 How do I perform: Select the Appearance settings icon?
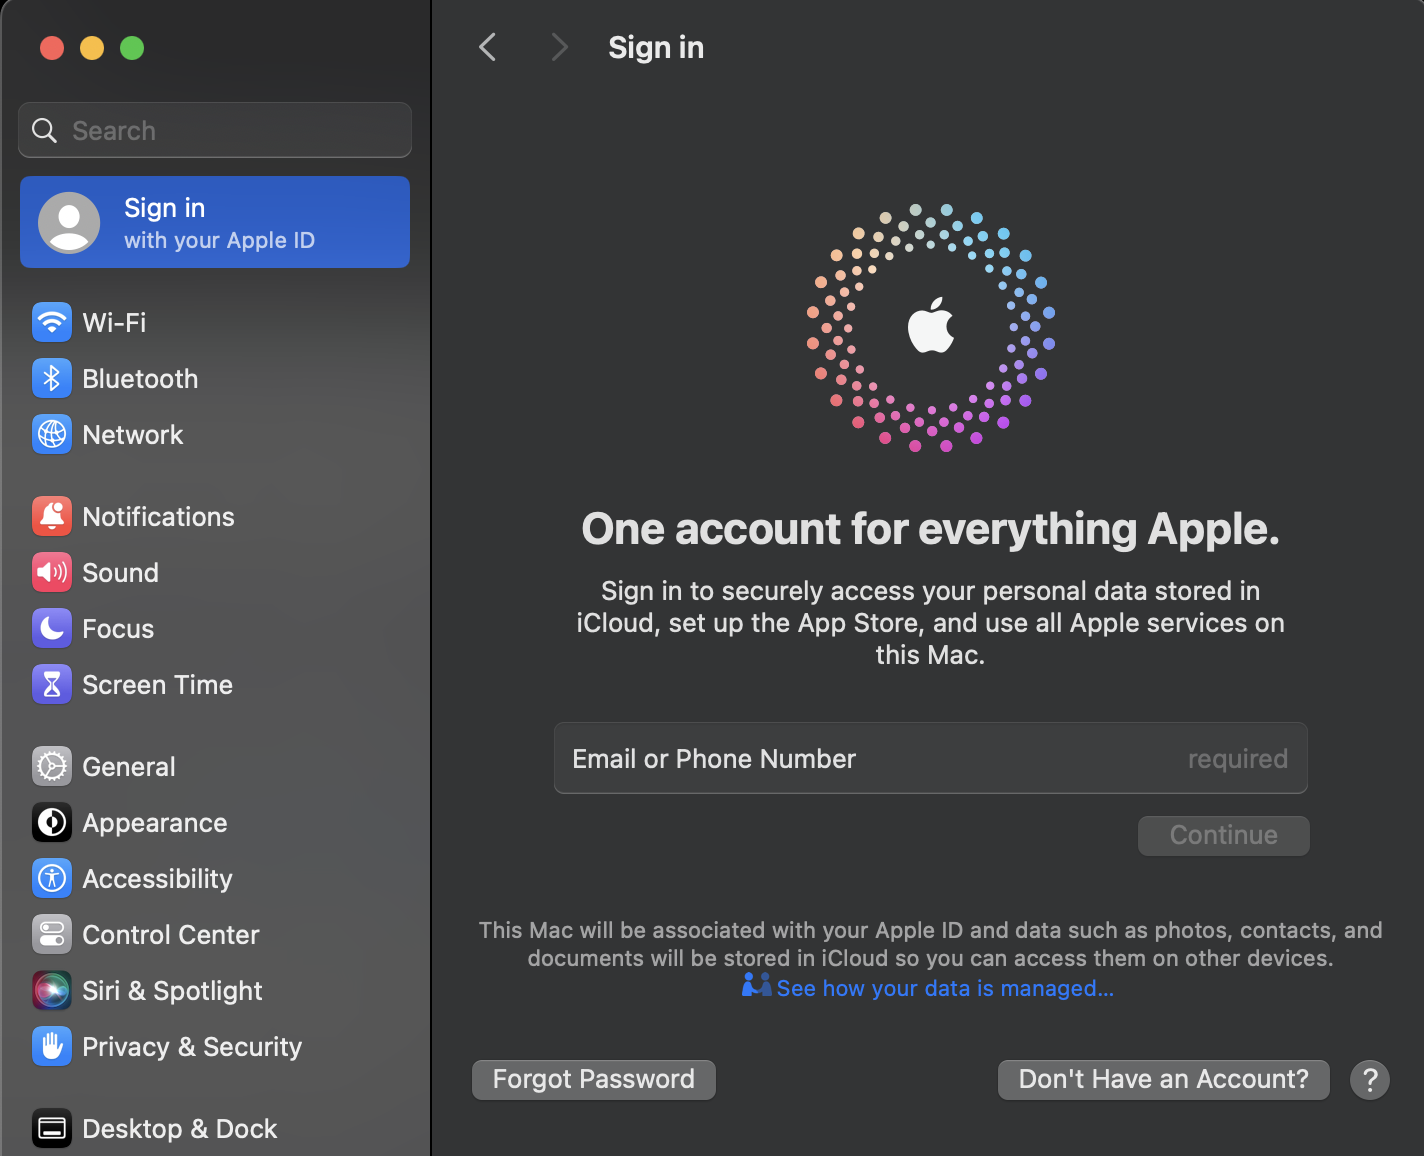click(x=51, y=822)
